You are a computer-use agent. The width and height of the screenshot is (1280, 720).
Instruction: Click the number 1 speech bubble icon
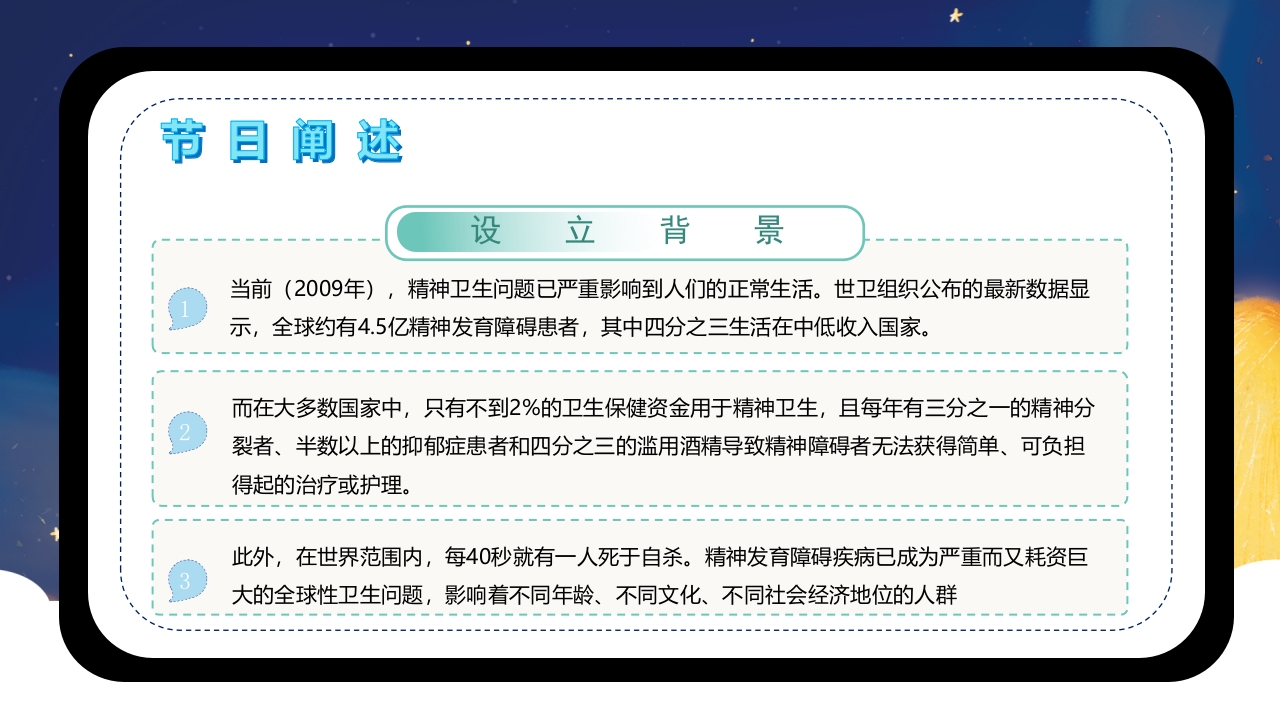tap(187, 309)
